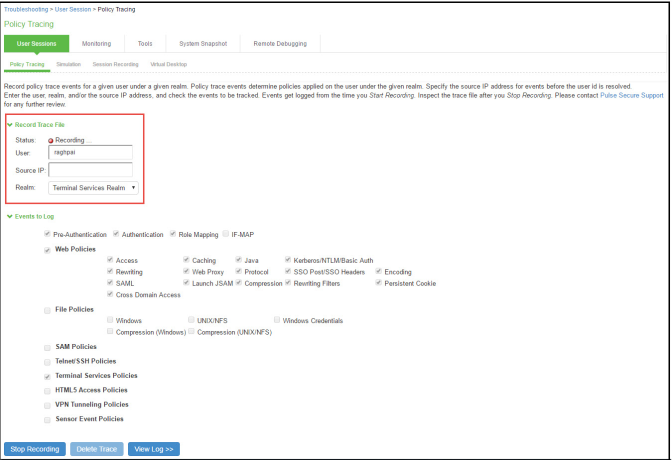Check the Compression (Windows) checkbox
The height and width of the screenshot is (460, 672).
(110, 331)
